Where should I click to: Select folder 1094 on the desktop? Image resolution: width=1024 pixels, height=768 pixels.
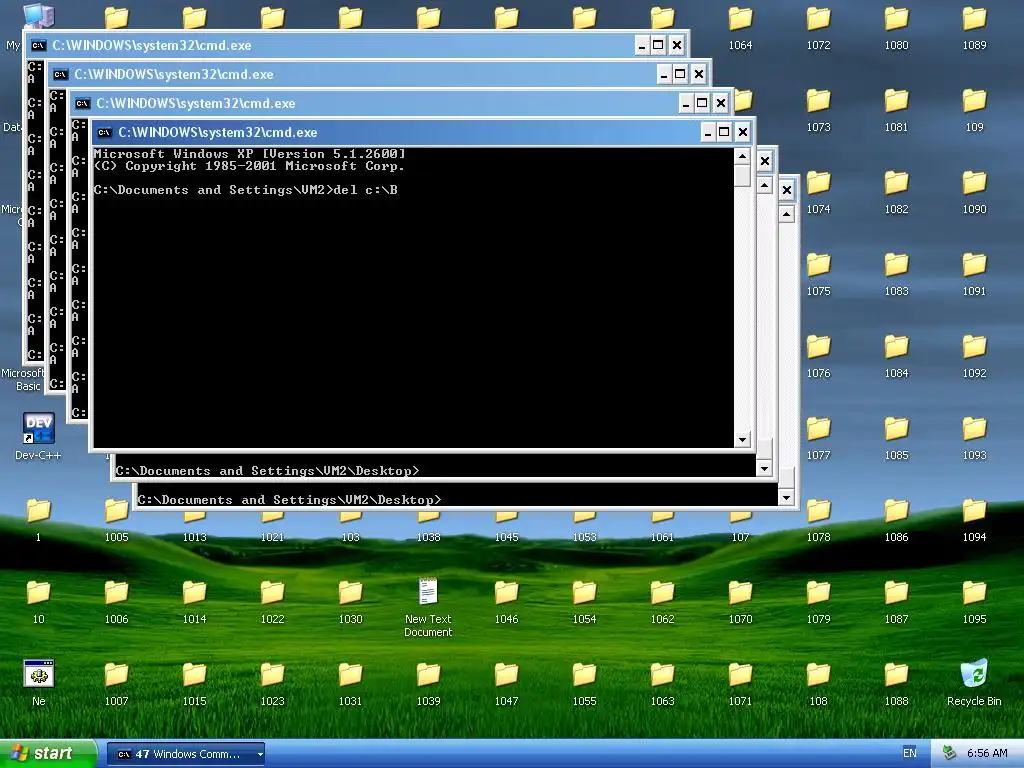tap(974, 520)
